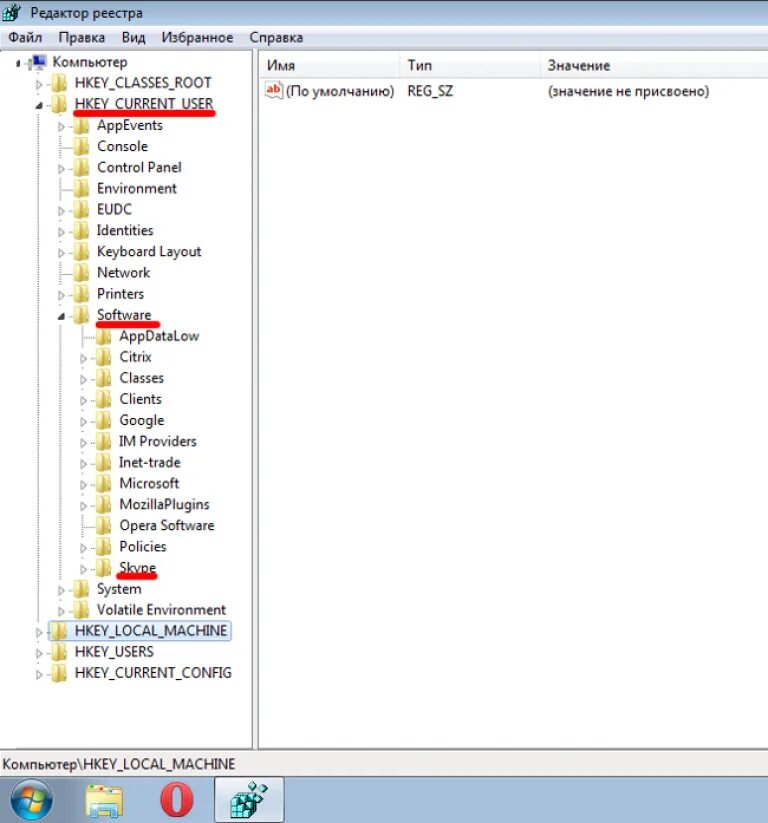Click the status bar path Компьютер\HKEY_LOCAL_MACHINE
Image resolution: width=768 pixels, height=823 pixels.
pyautogui.click(x=119, y=764)
